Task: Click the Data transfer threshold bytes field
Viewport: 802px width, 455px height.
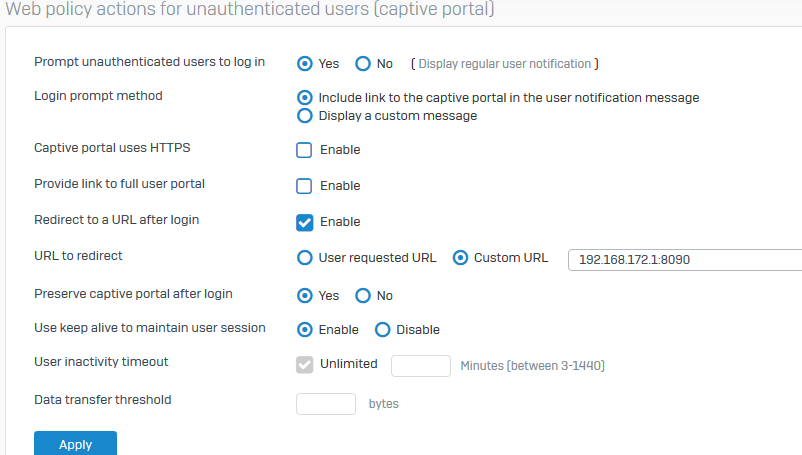Action: [x=326, y=404]
